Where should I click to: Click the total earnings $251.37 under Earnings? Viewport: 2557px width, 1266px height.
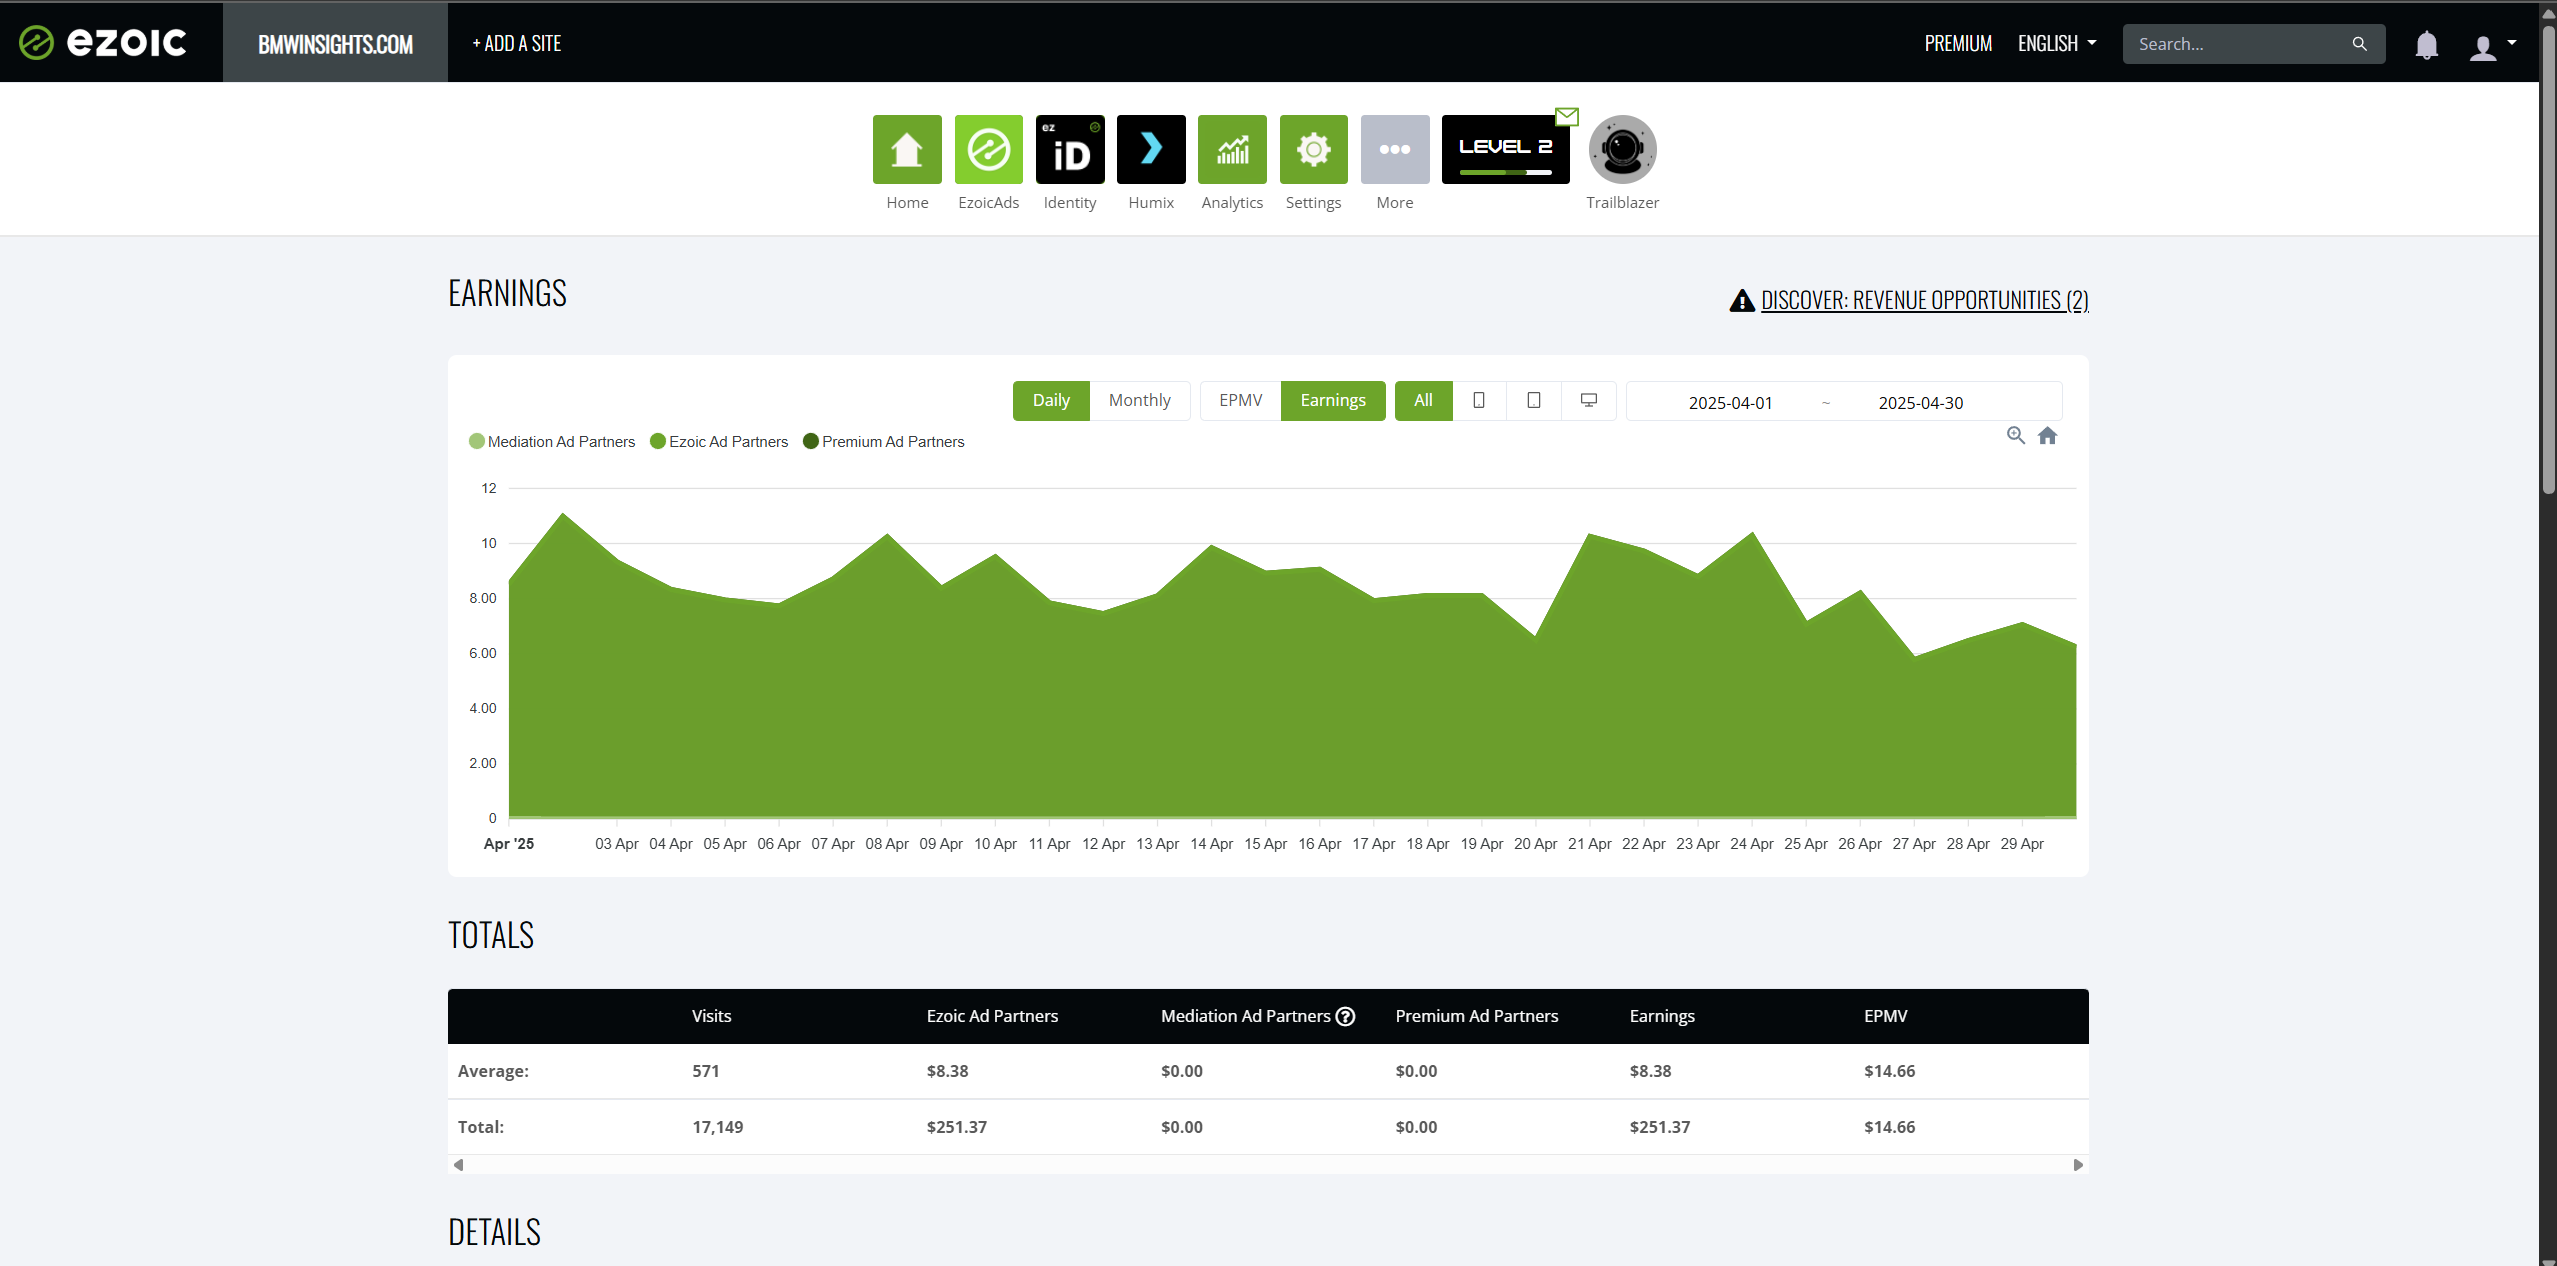1659,1127
